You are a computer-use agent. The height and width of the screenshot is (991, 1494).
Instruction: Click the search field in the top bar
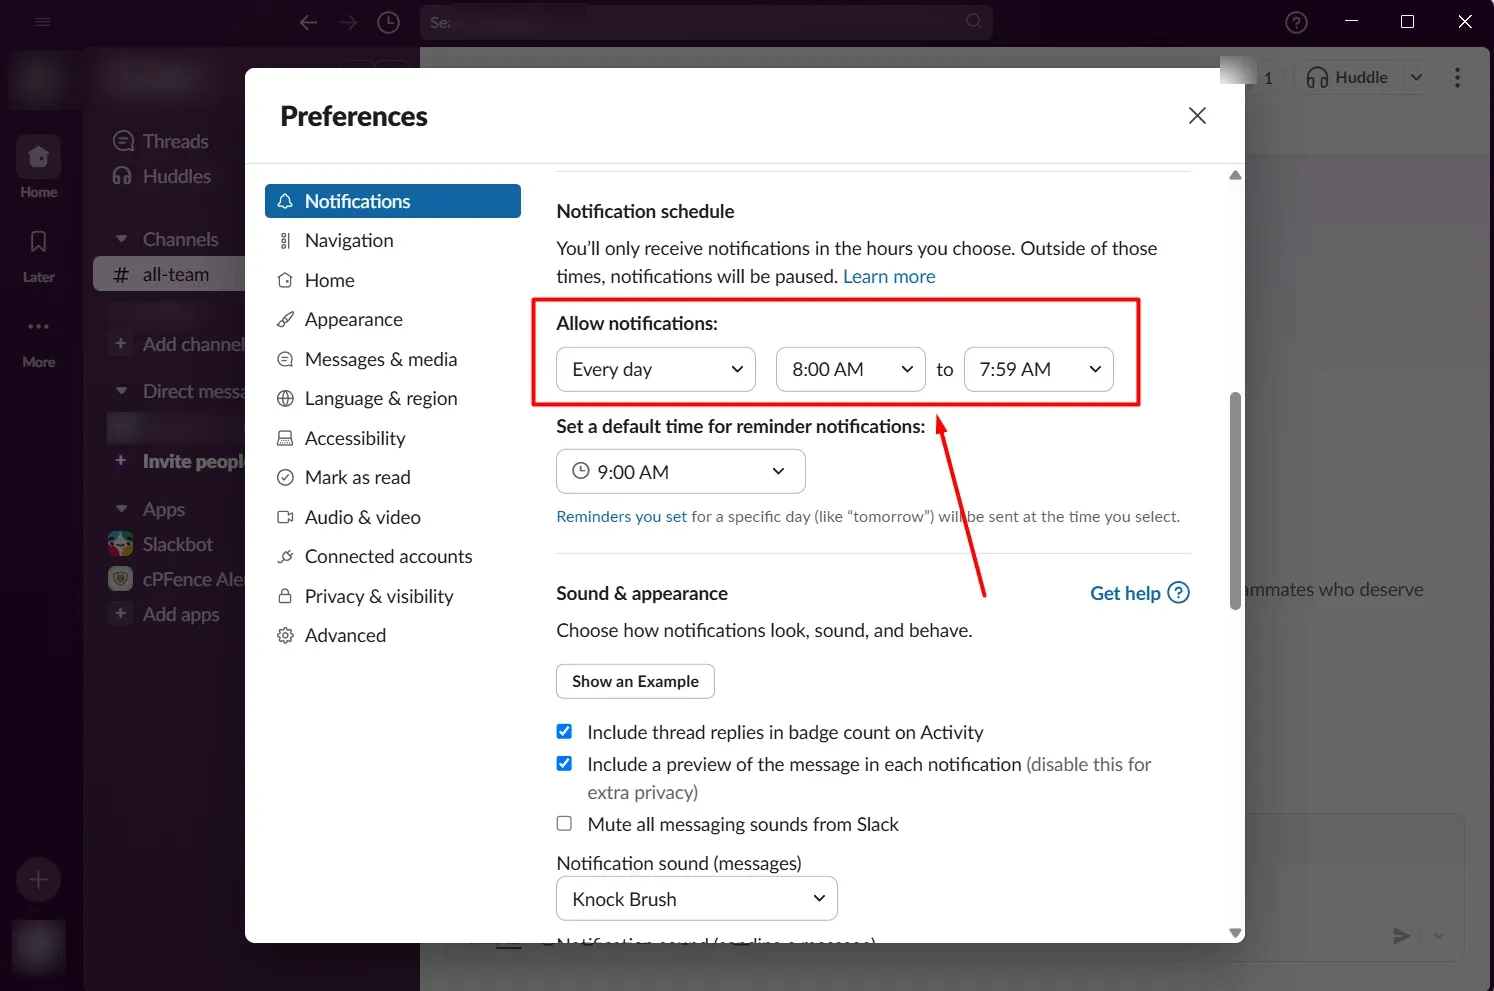point(706,22)
